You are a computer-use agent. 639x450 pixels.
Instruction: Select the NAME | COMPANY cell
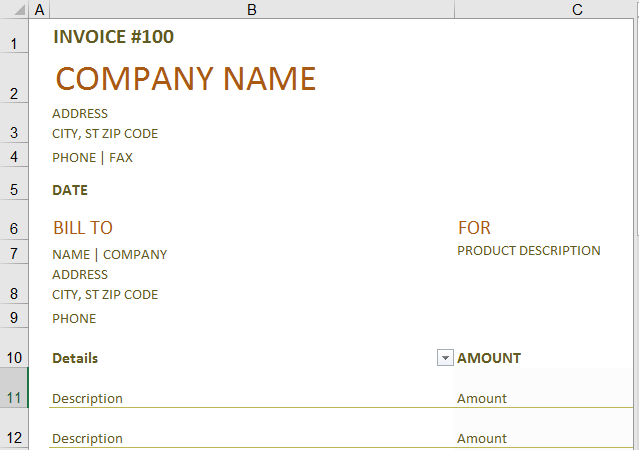110,254
